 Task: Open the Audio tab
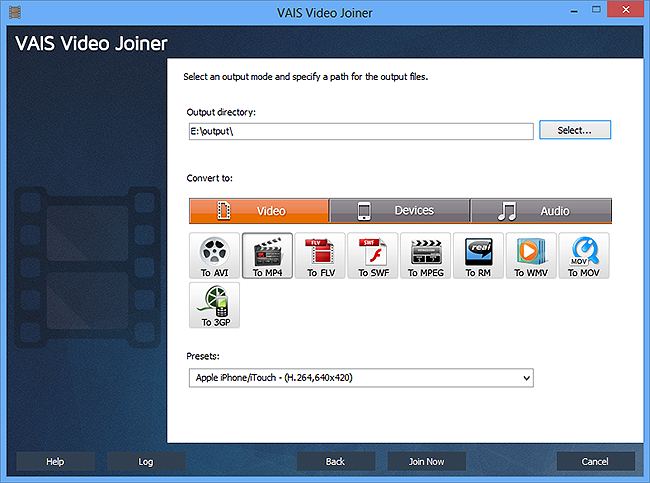tap(541, 211)
